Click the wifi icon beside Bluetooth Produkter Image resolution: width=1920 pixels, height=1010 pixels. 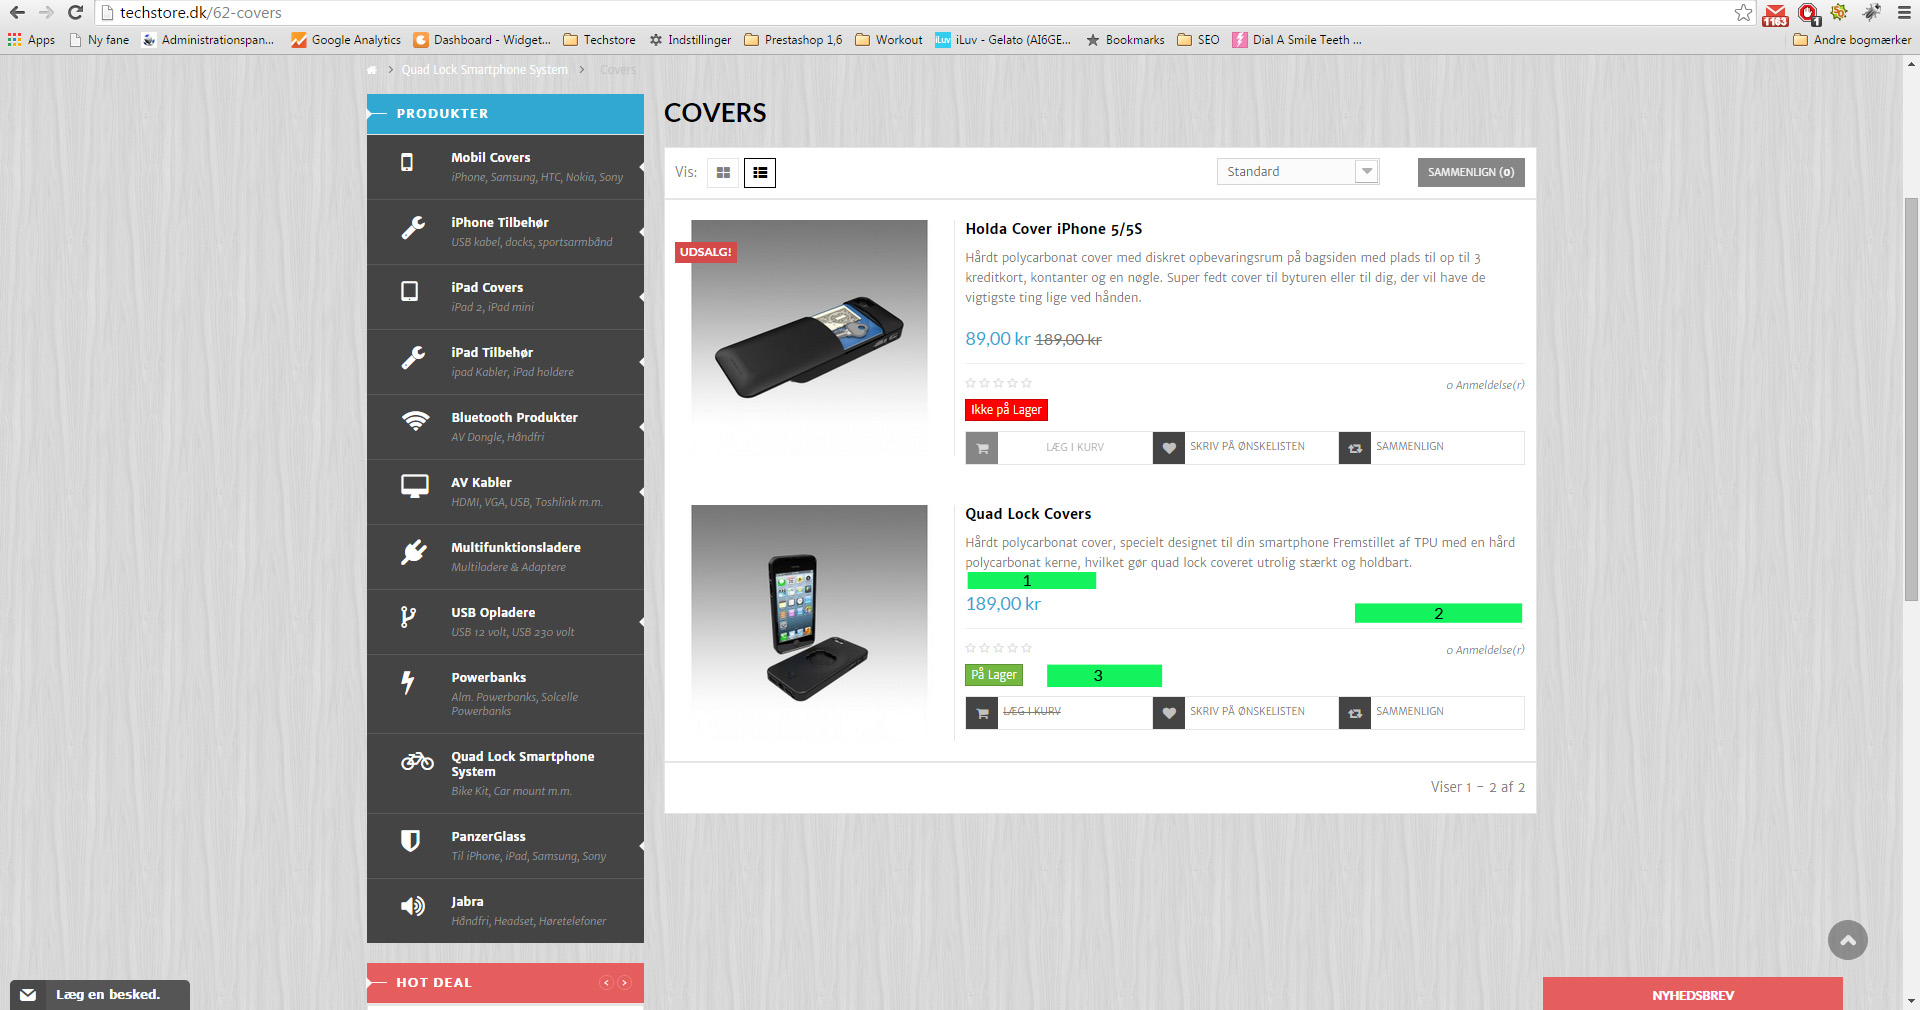coord(415,420)
